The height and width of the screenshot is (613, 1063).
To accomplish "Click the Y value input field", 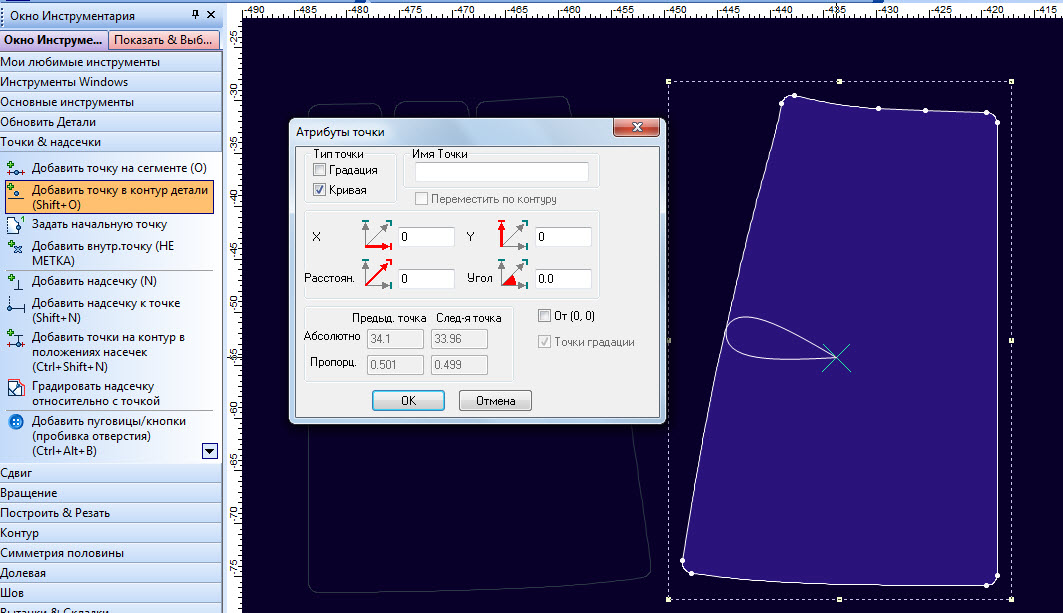I will pos(563,237).
